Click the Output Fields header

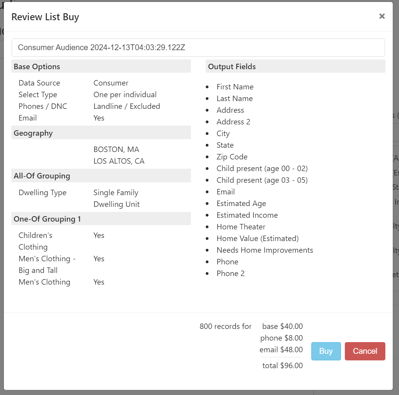295,66
